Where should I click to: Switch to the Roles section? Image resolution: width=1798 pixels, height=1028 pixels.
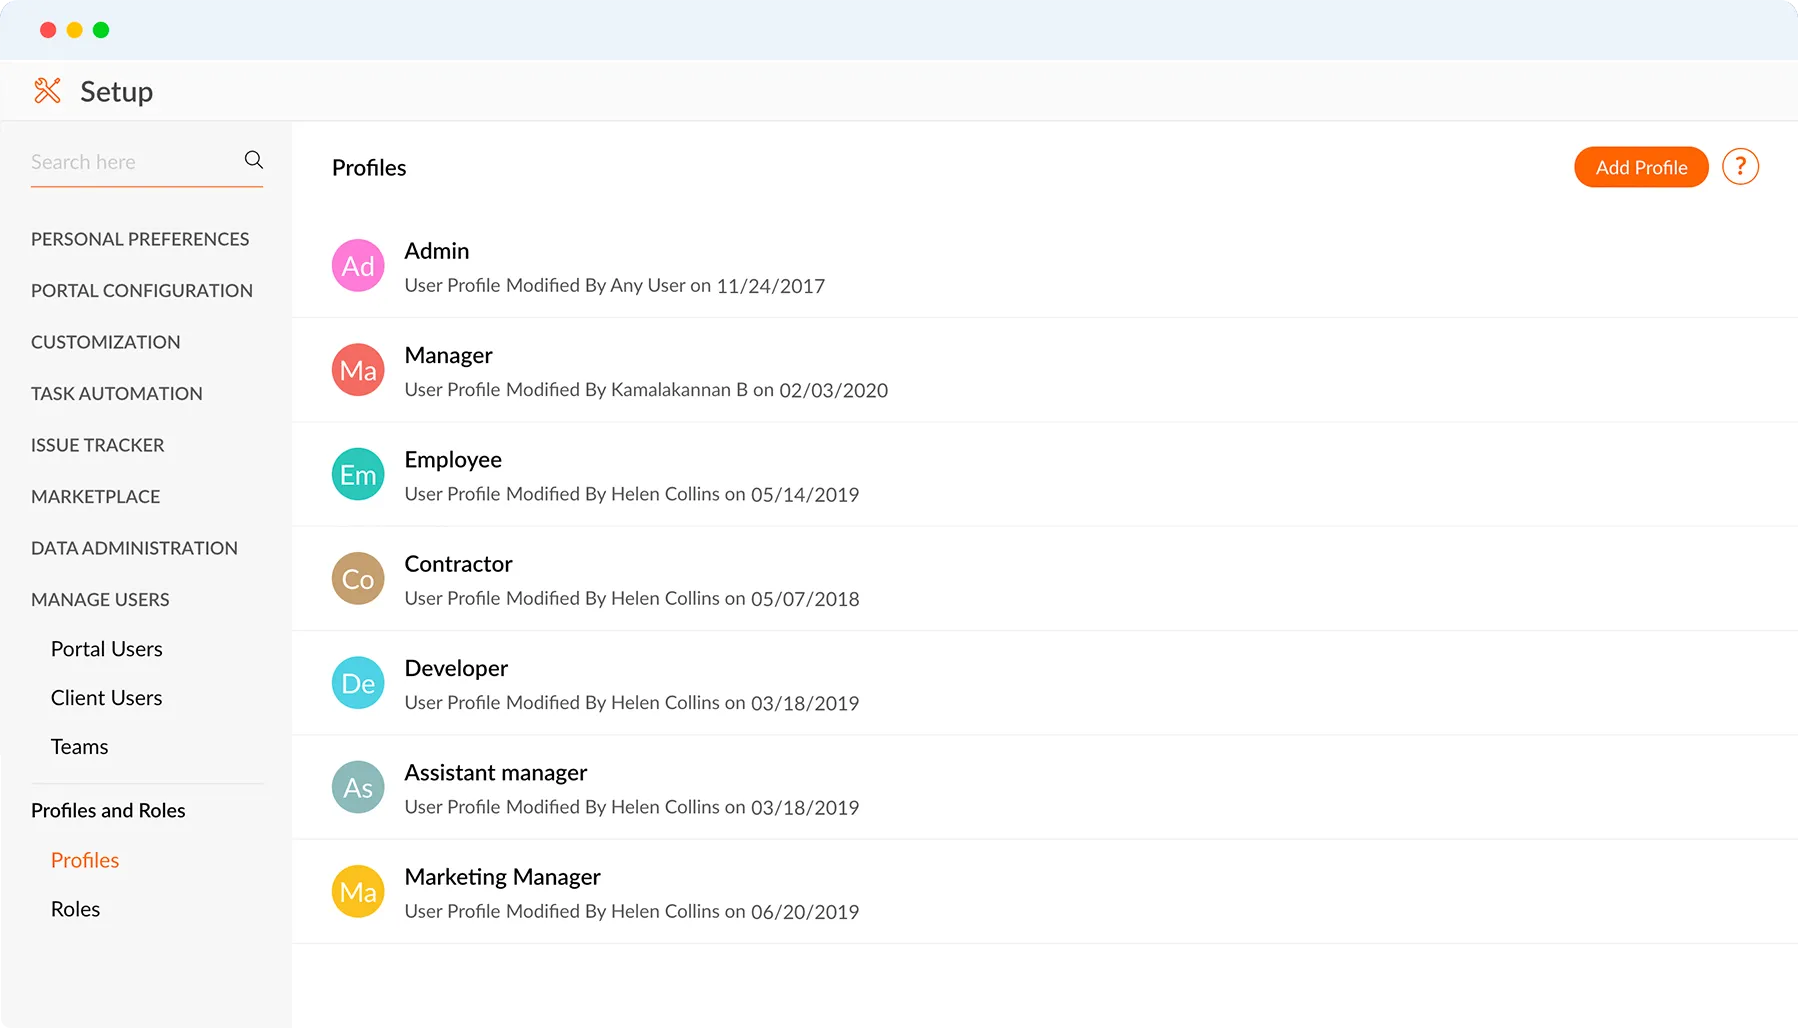click(75, 908)
